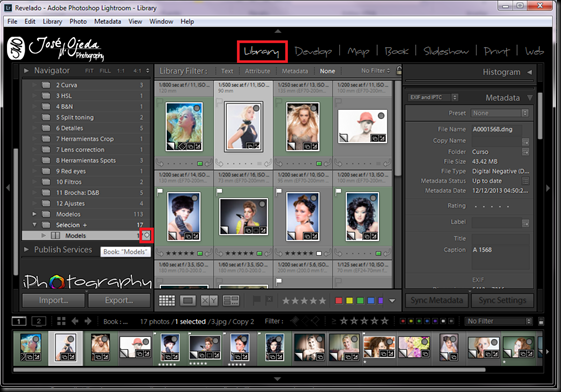
Task: Switch to the Book module
Action: point(396,52)
